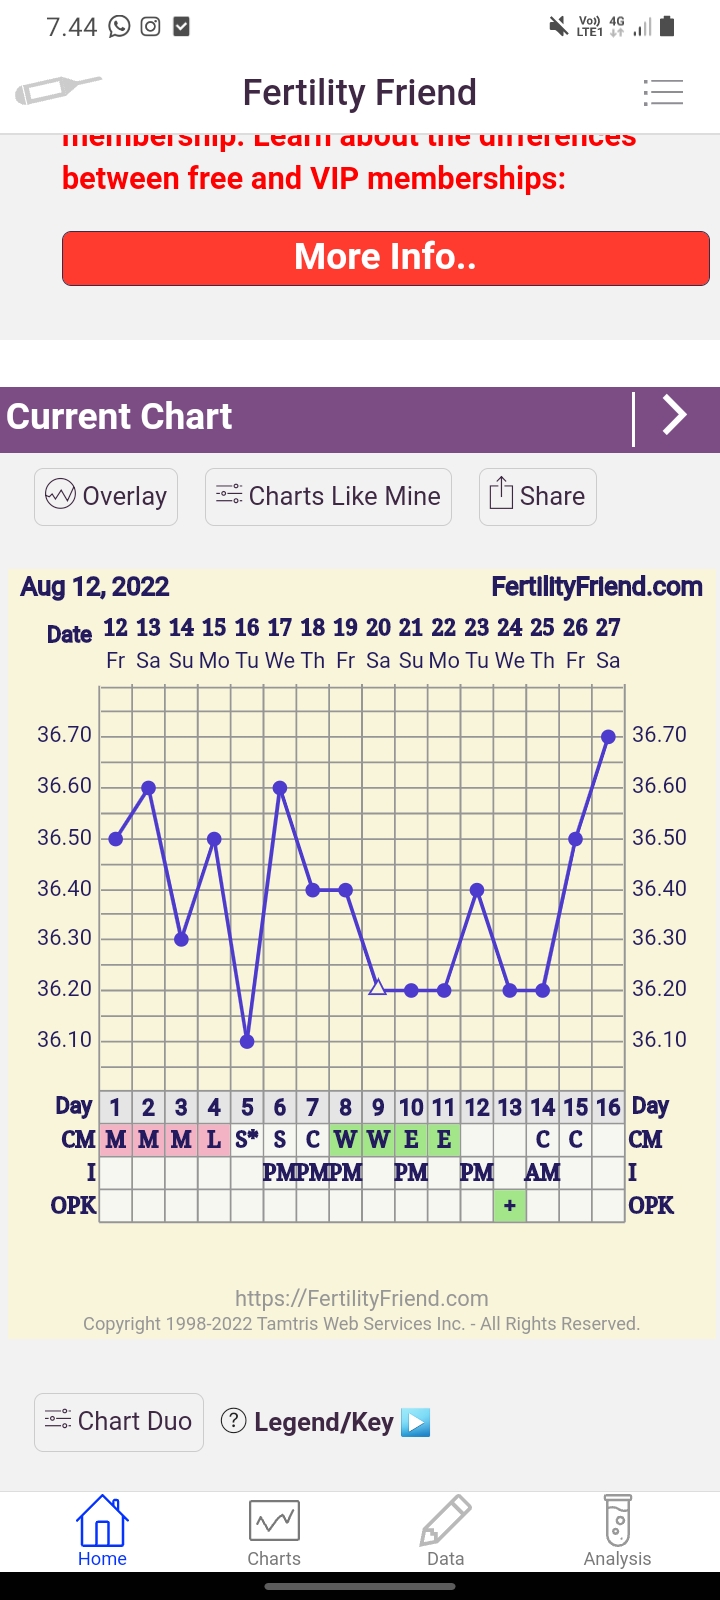Tap the WhatsApp status bar notification icon
Screen dimensions: 720x1600
point(120,27)
